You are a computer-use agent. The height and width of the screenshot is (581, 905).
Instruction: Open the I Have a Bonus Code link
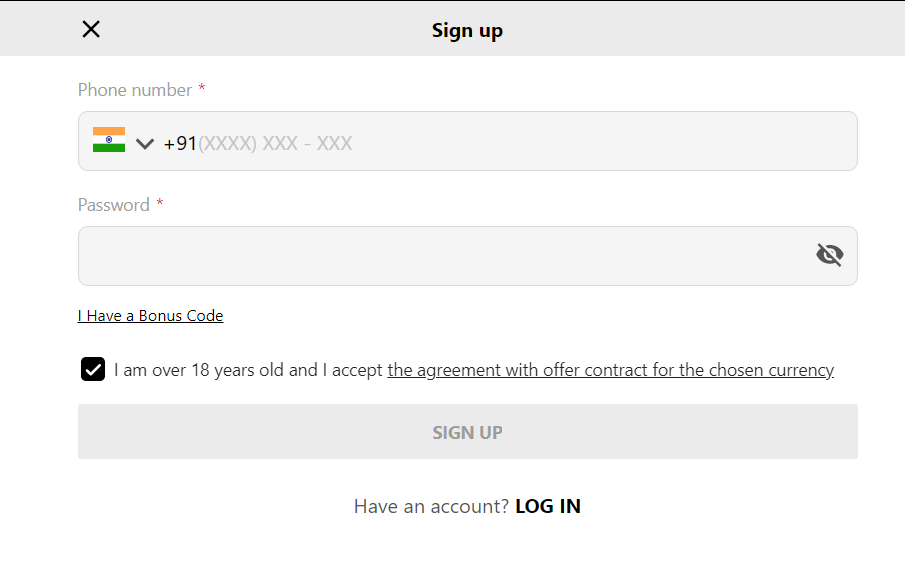coord(150,316)
